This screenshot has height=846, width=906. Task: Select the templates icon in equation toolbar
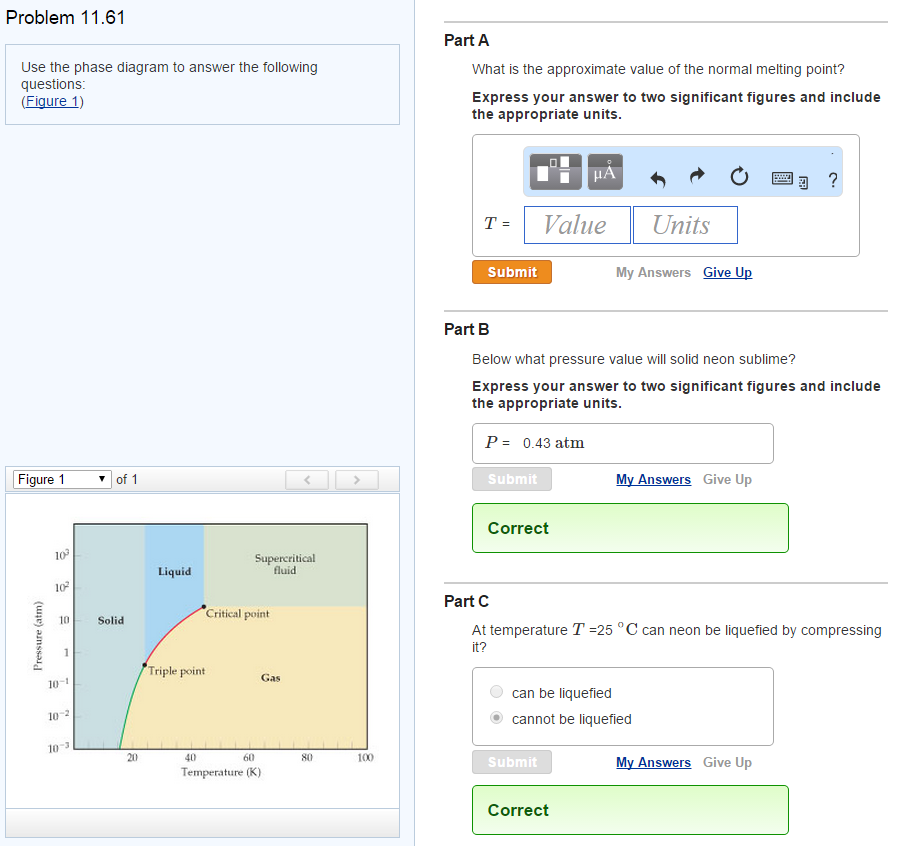tap(555, 170)
